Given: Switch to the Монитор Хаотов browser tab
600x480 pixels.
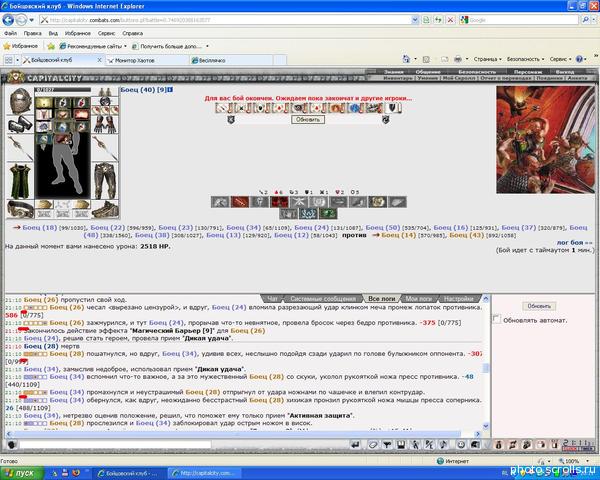Looking at the screenshot, I should click(x=147, y=60).
